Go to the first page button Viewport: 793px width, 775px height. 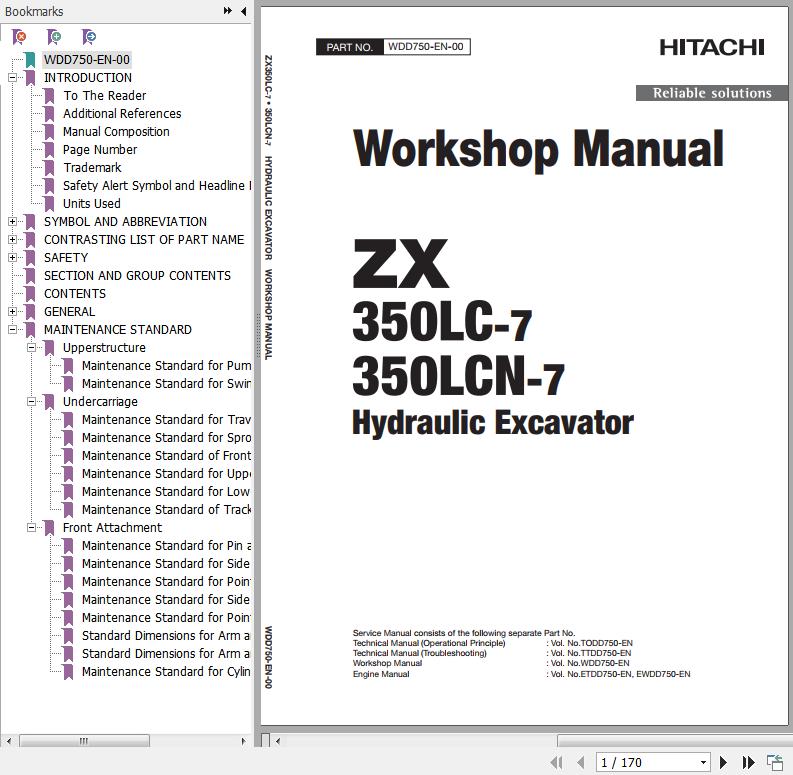coord(556,762)
